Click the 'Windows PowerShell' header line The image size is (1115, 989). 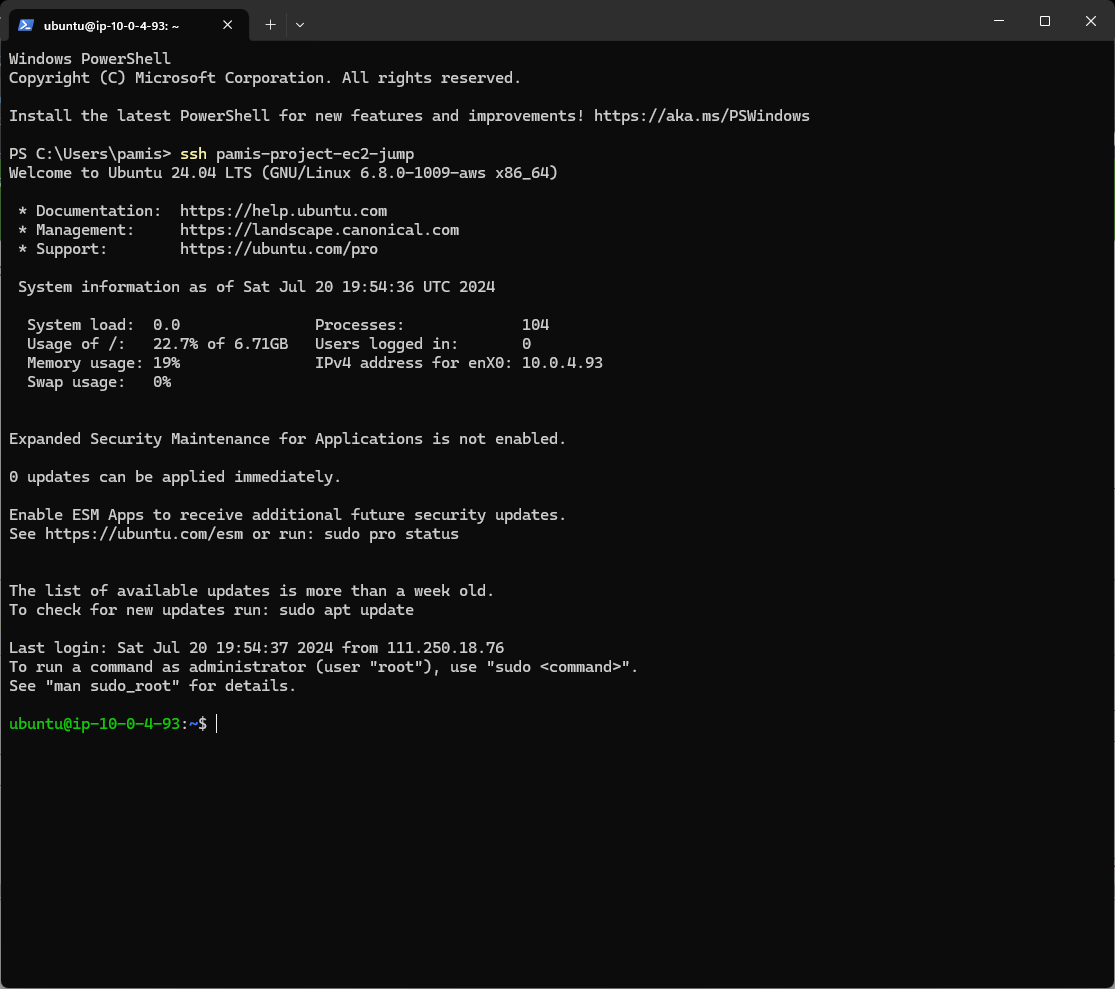click(x=90, y=59)
